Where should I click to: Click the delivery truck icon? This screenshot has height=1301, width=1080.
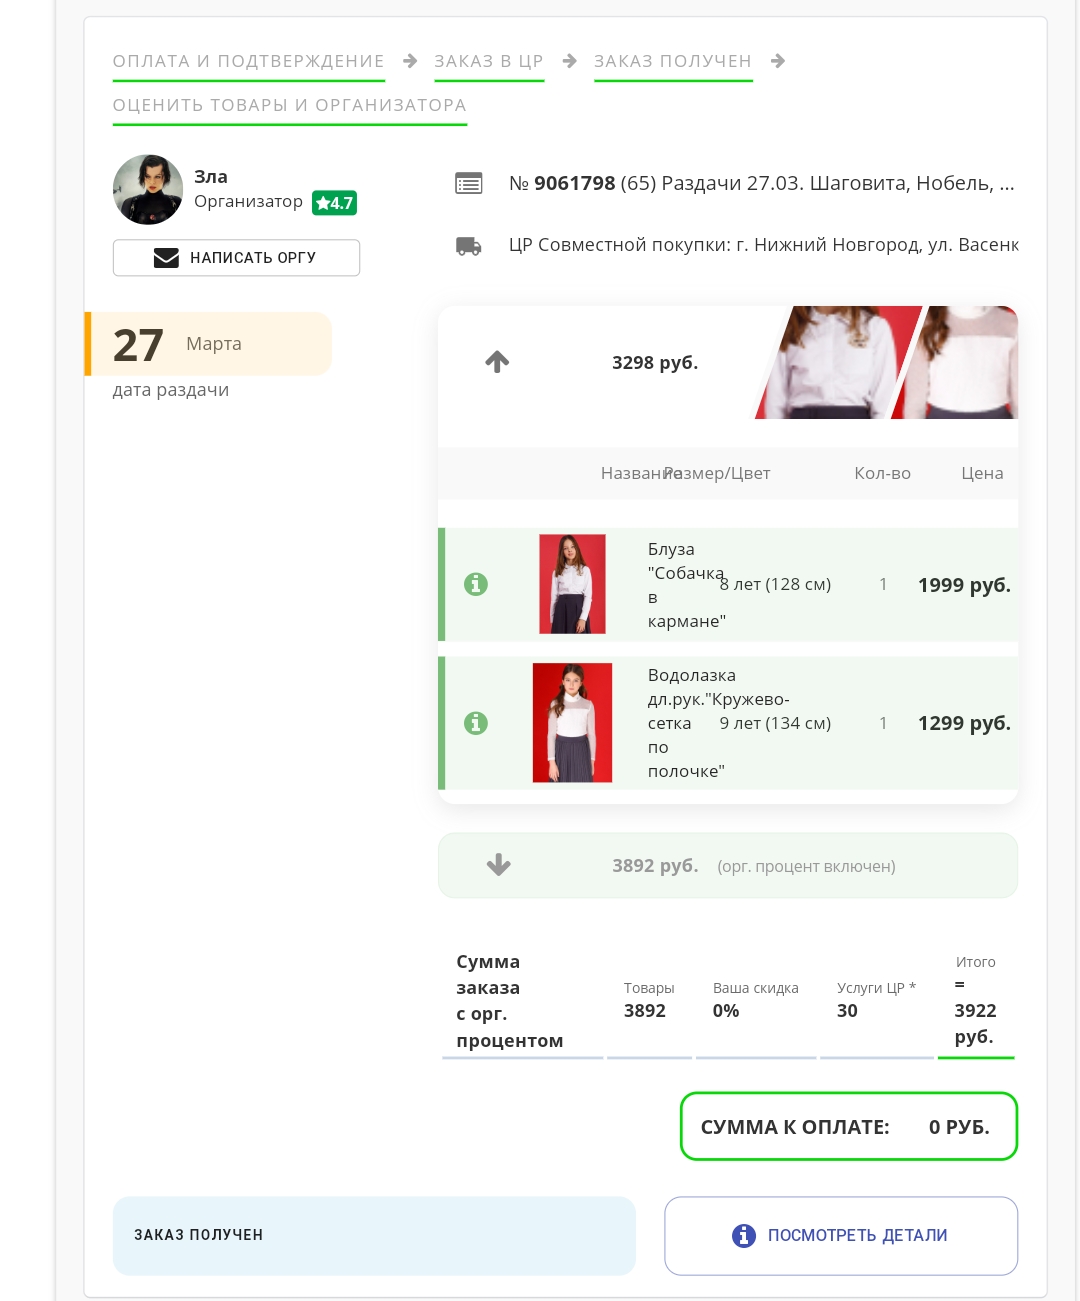tap(468, 245)
